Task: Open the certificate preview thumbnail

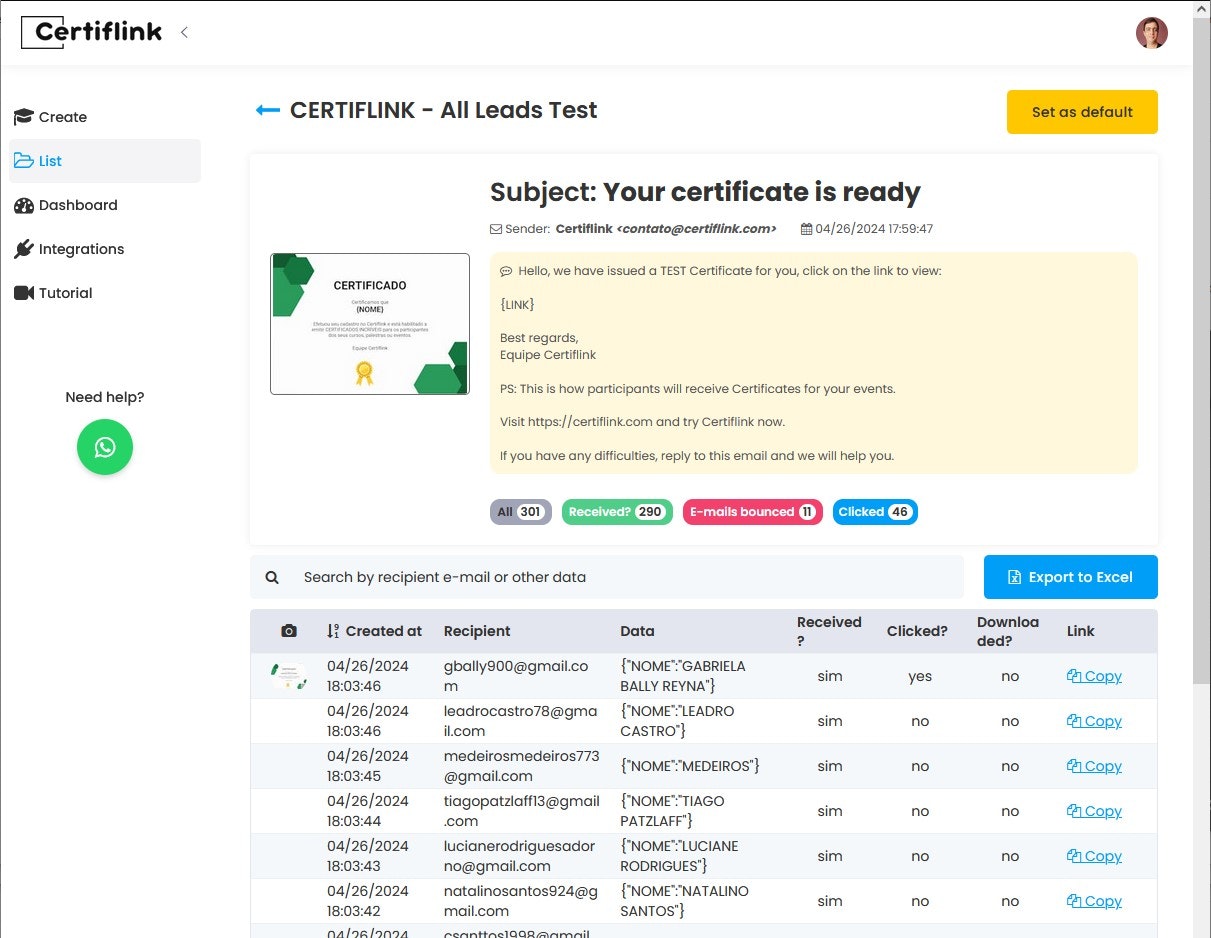Action: coord(370,324)
